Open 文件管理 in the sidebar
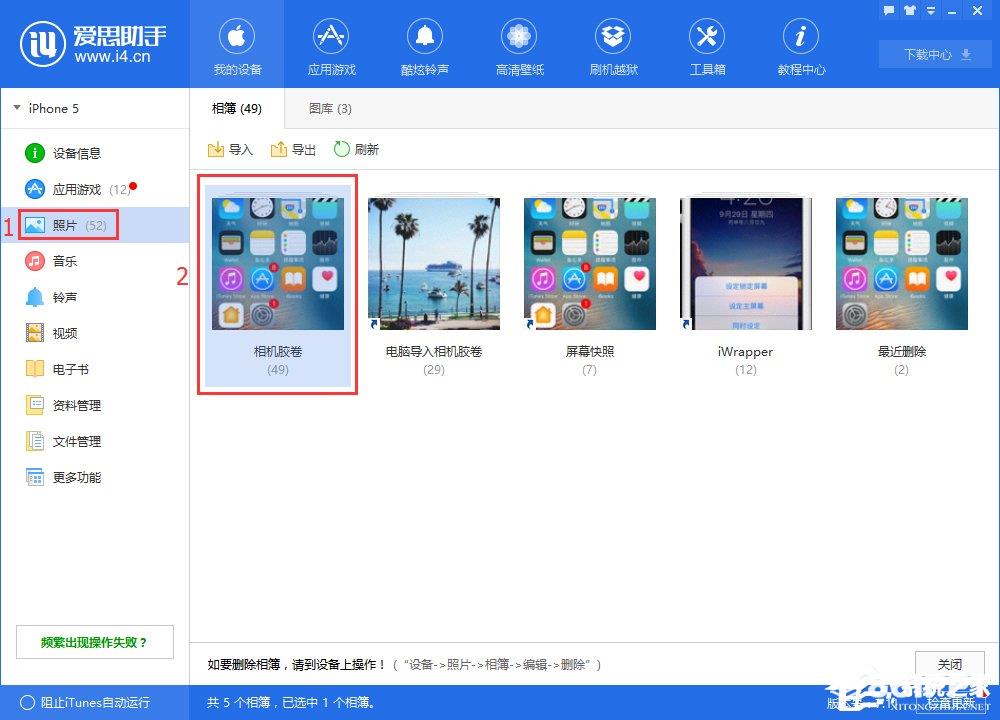 point(63,441)
